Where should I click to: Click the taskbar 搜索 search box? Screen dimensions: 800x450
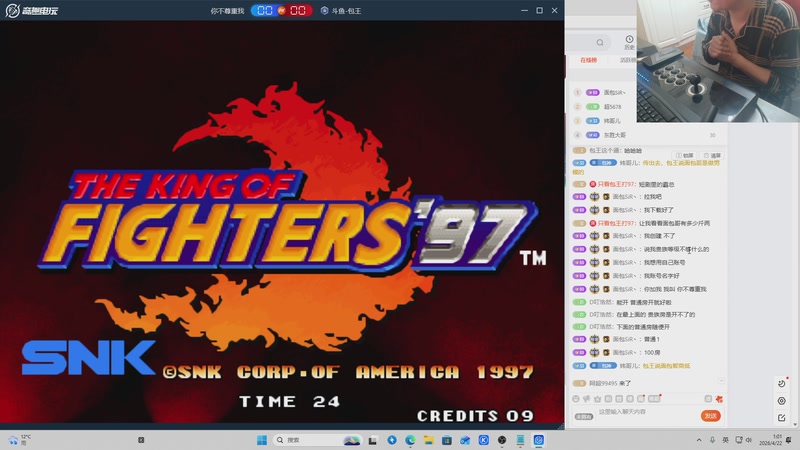click(317, 440)
